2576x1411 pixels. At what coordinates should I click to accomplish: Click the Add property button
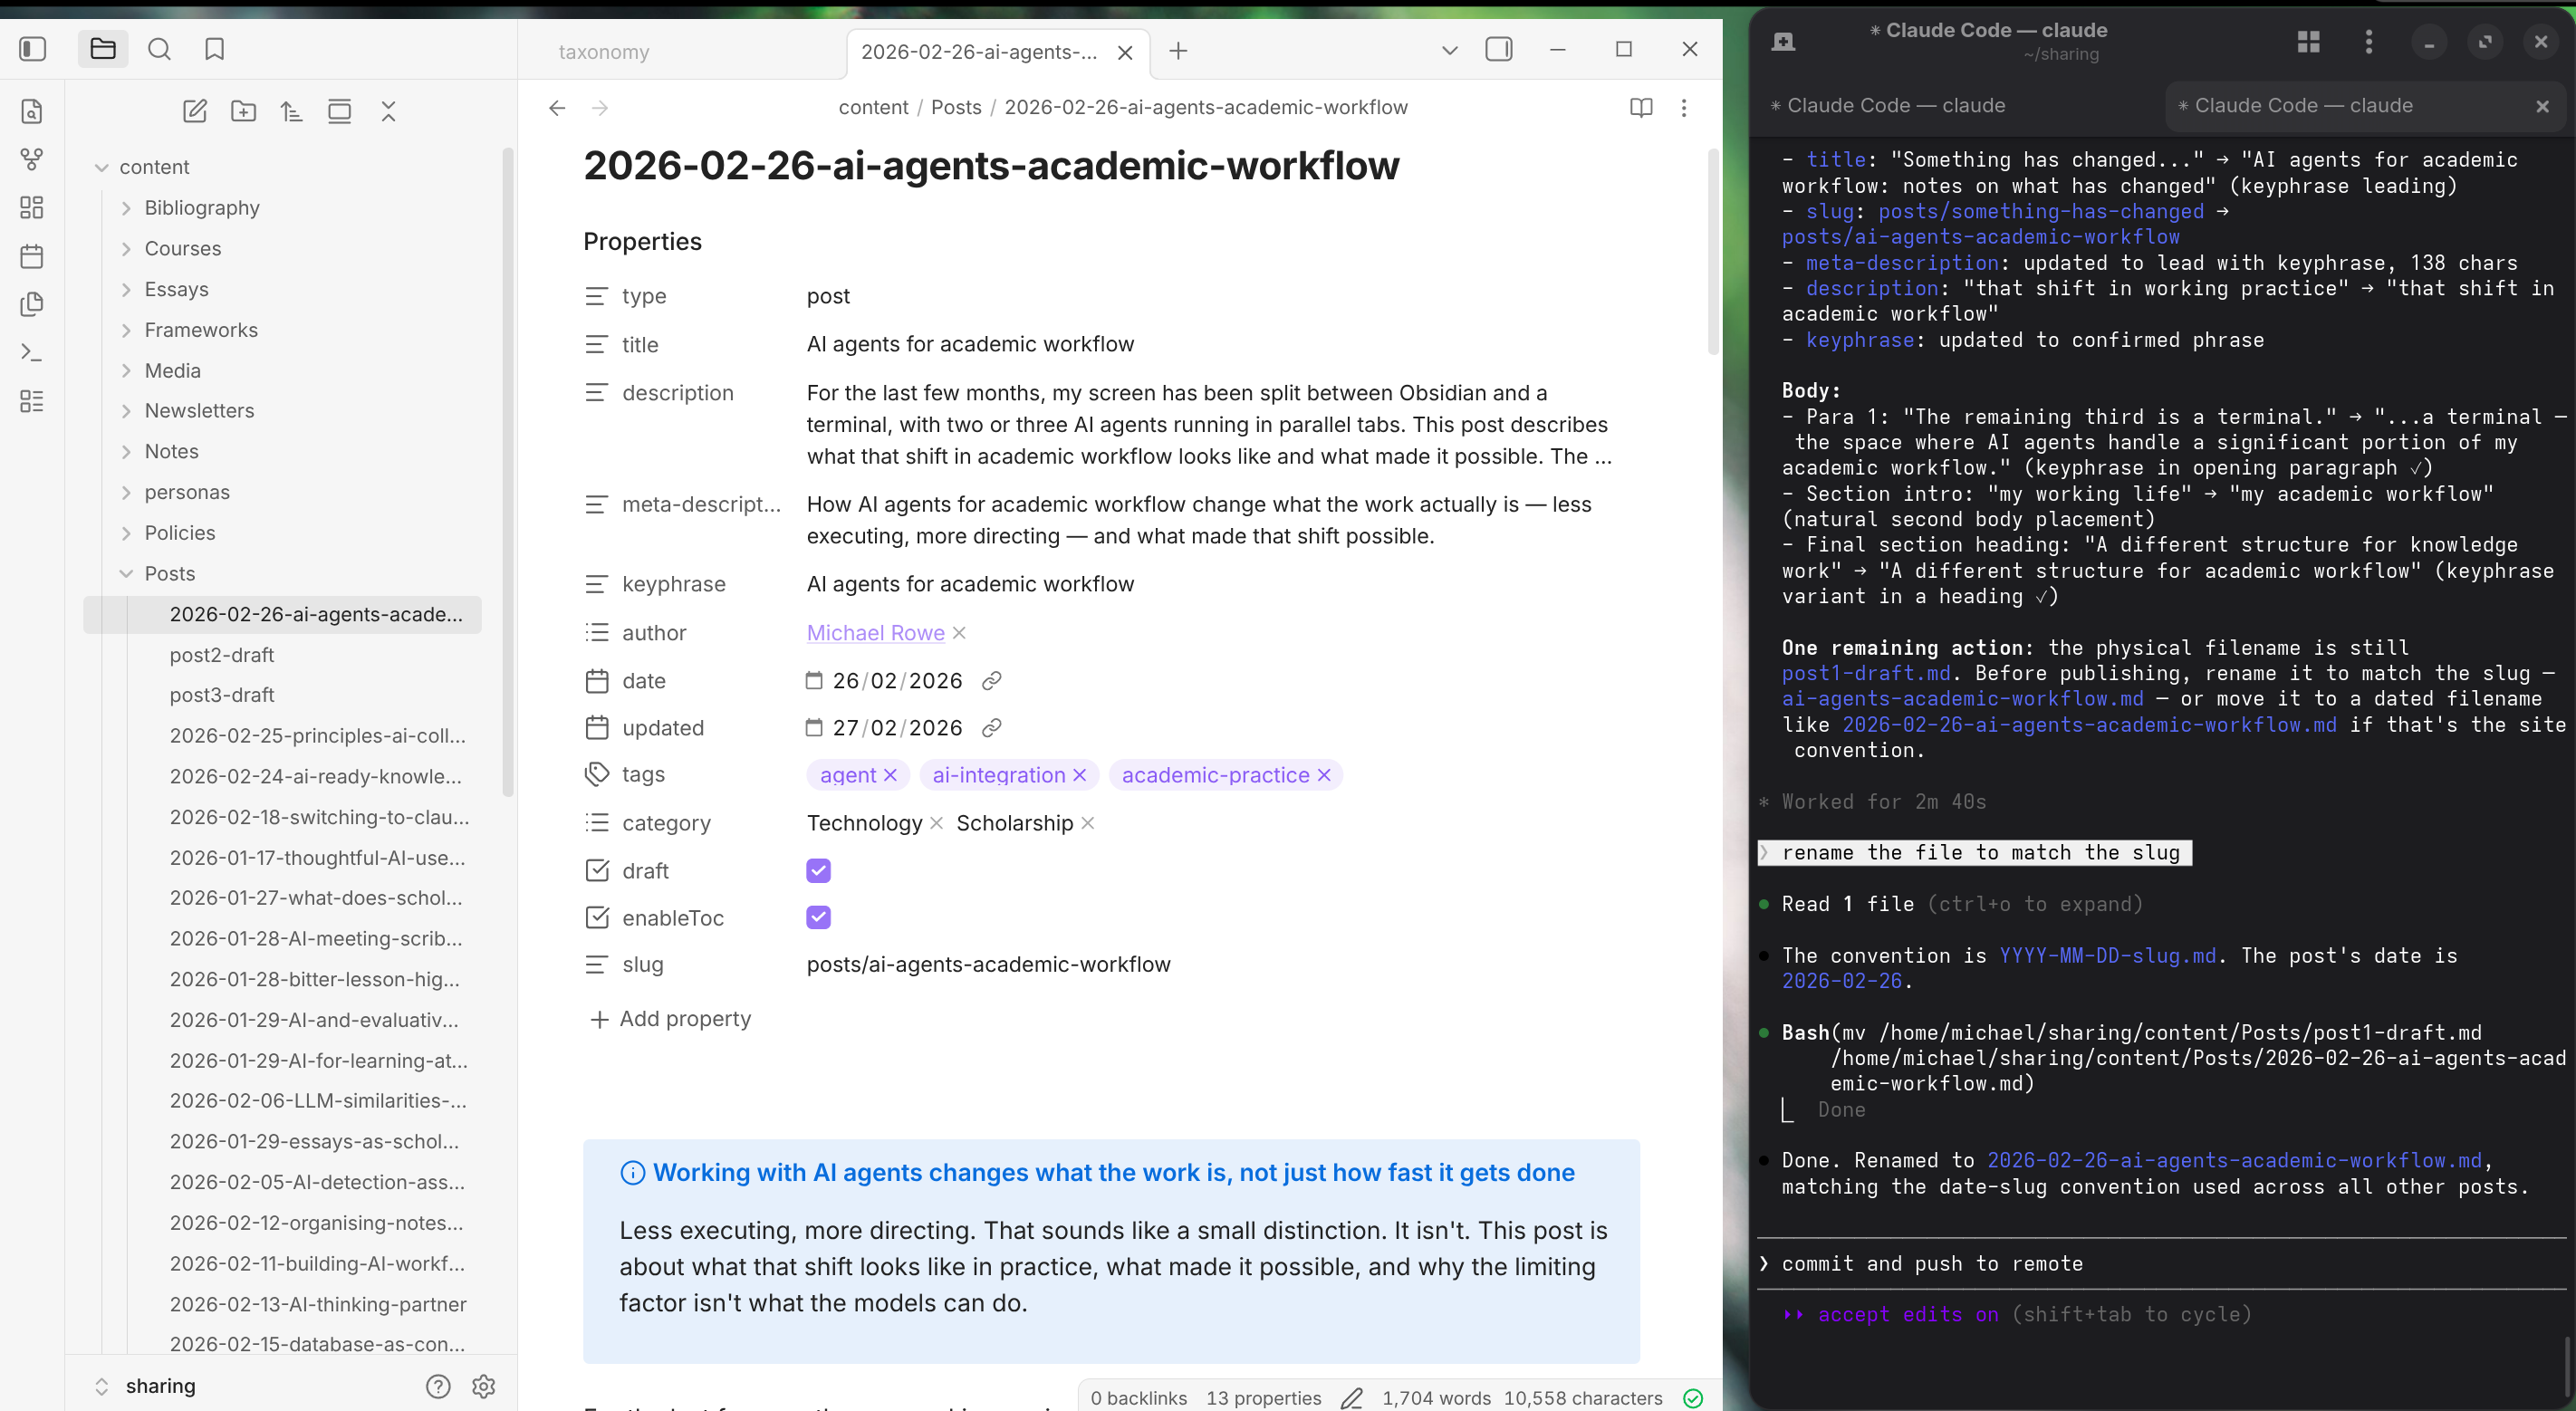(x=669, y=1018)
